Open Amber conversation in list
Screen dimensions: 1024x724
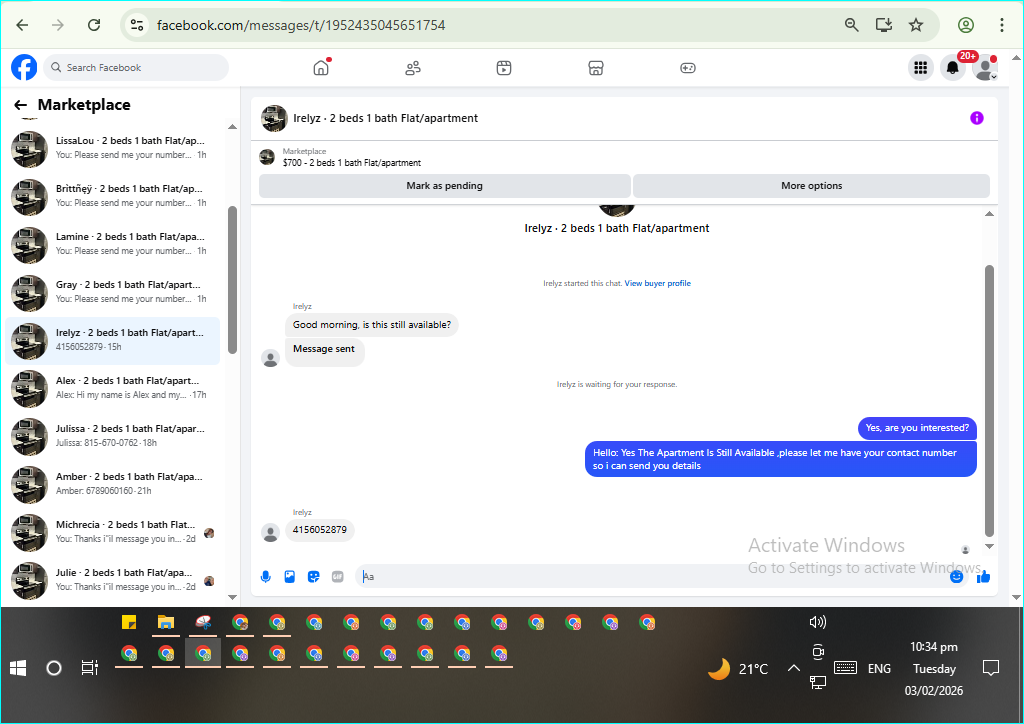click(112, 484)
